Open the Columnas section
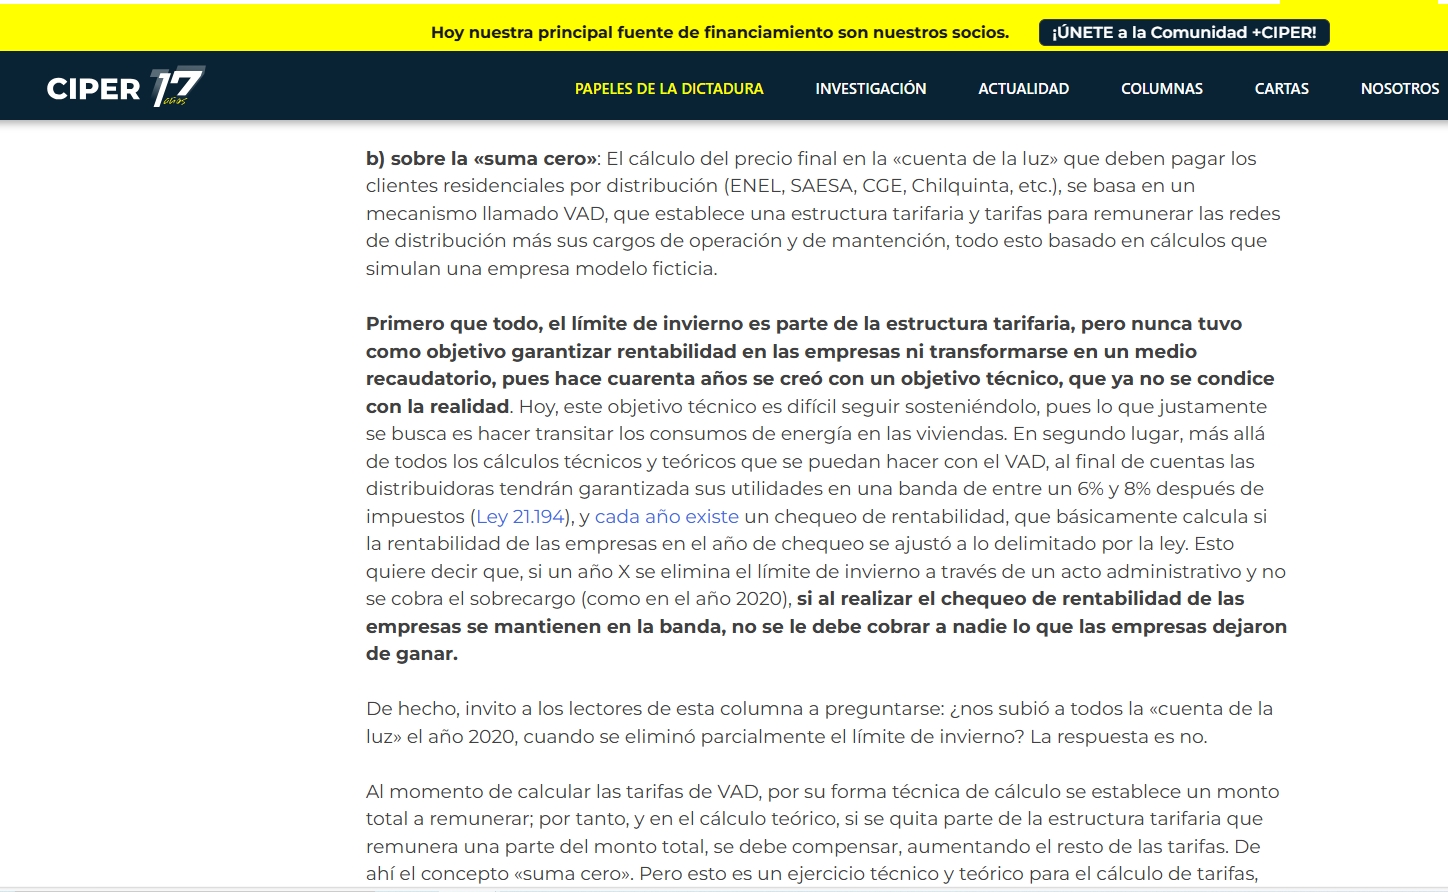This screenshot has width=1448, height=892. (1162, 89)
